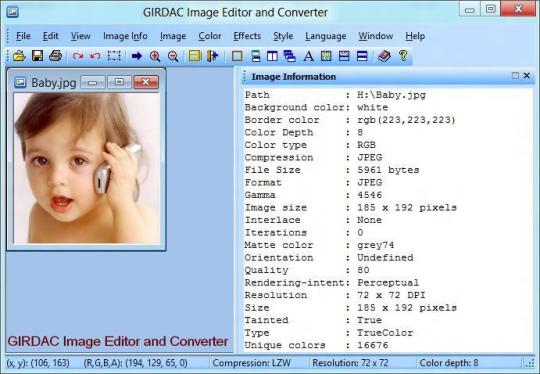540x374 pixels.
Task: Open the File menu
Action: [23, 36]
